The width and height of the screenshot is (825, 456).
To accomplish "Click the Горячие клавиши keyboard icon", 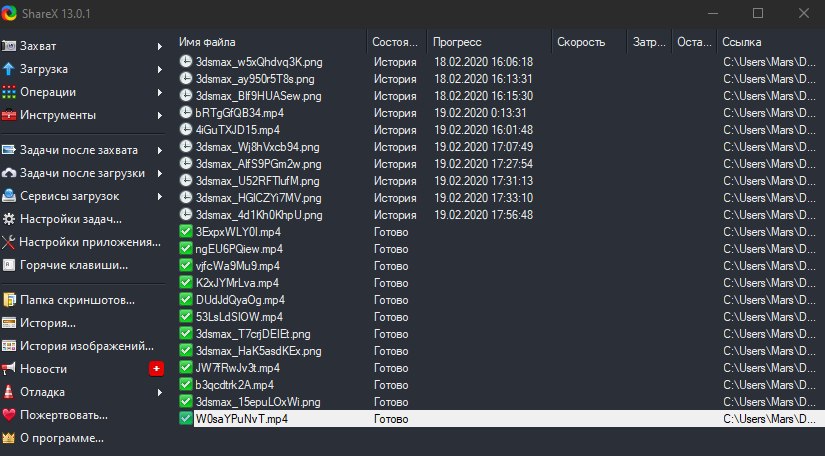I will coord(8,265).
